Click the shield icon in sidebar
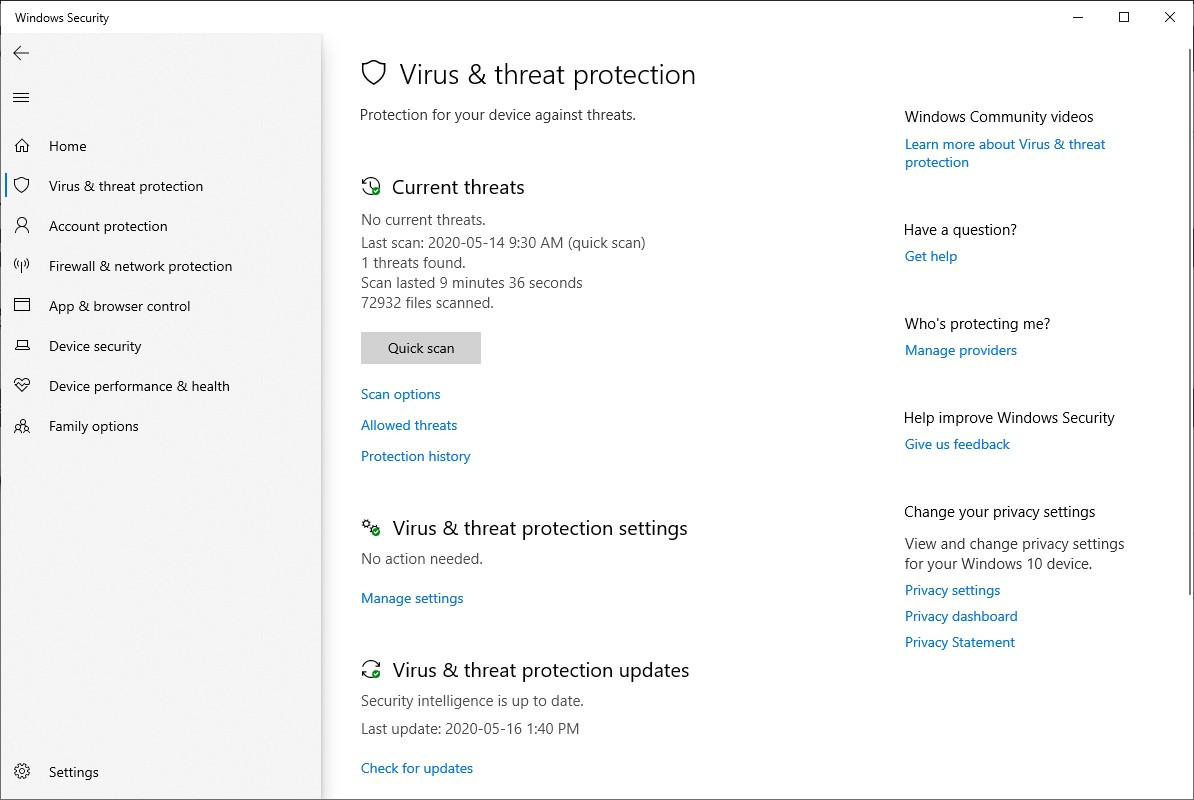Screen dimensions: 1194x800 tap(22, 185)
